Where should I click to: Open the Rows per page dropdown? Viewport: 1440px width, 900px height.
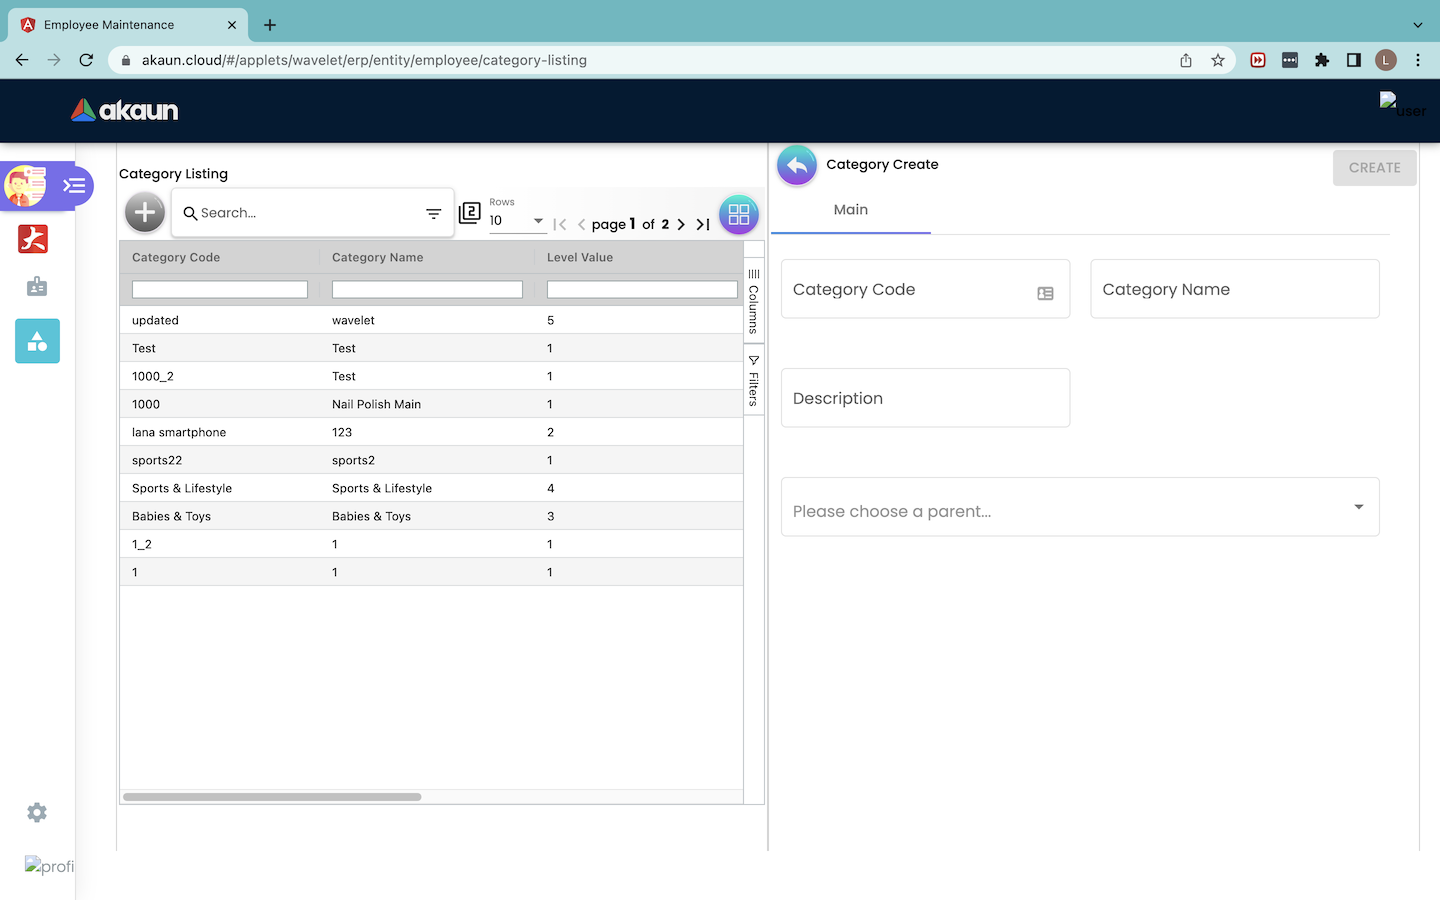tap(516, 221)
